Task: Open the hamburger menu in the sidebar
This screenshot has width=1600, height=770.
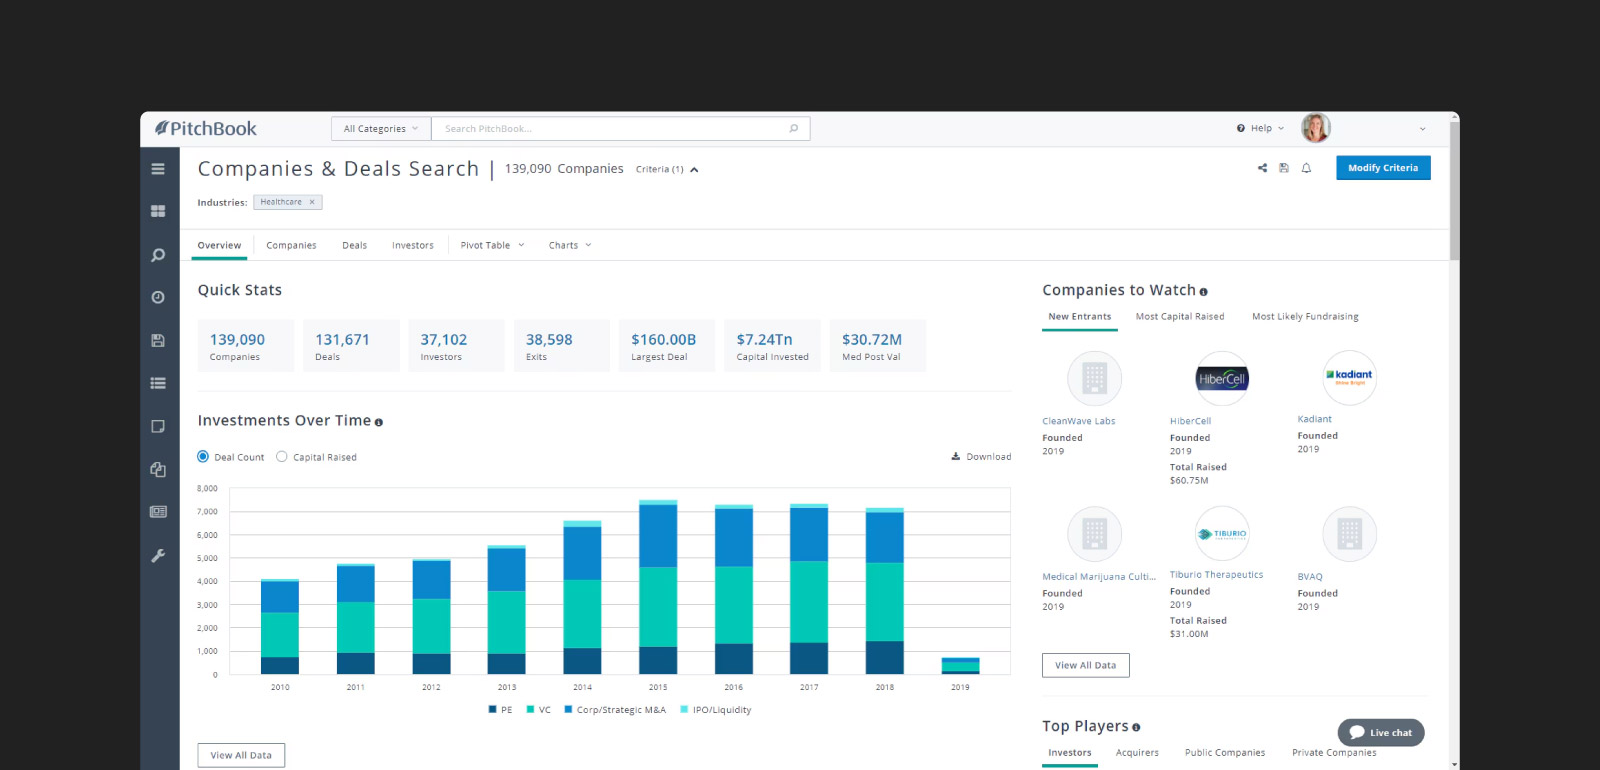Action: point(158,169)
